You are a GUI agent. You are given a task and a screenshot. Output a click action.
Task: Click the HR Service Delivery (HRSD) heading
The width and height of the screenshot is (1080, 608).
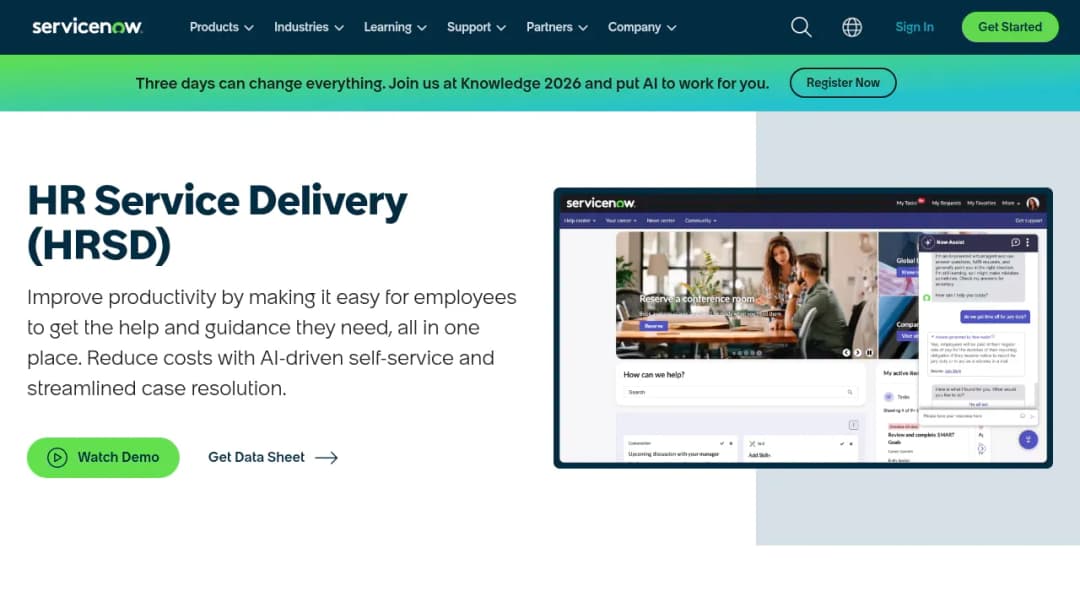(217, 222)
